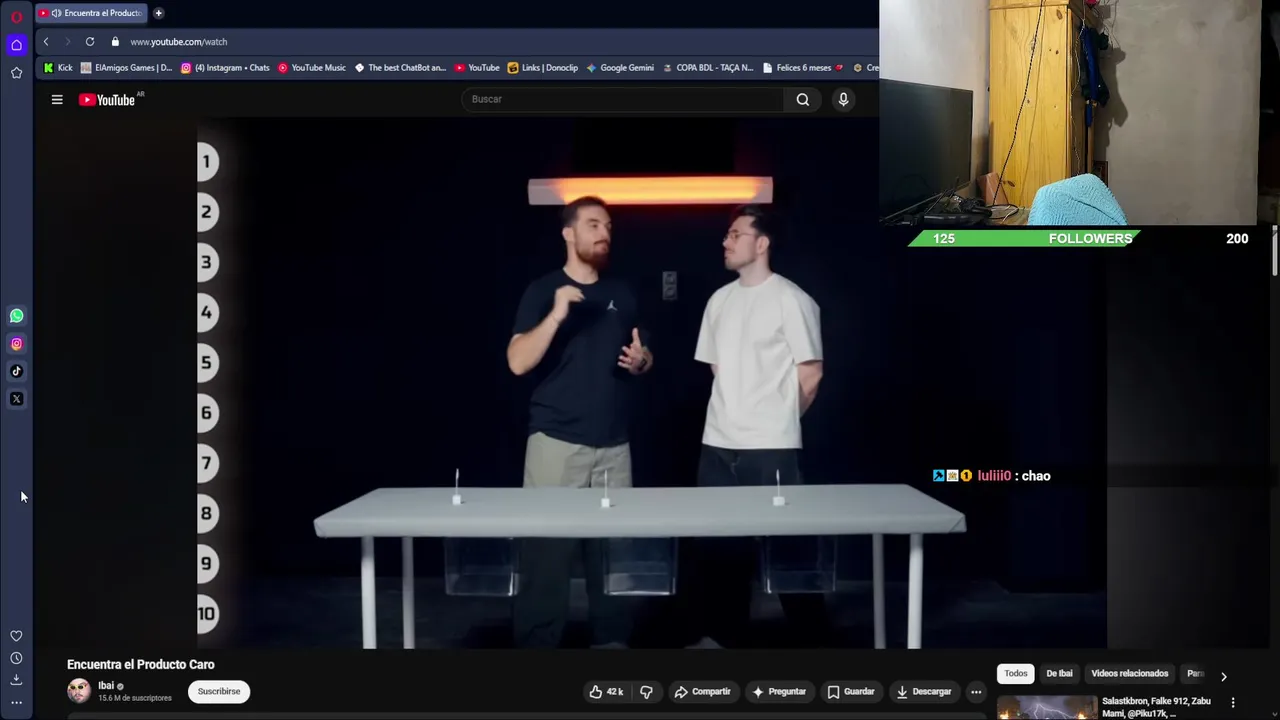Click Suscribirse button
Screen dimensions: 1280x720
(x=219, y=692)
